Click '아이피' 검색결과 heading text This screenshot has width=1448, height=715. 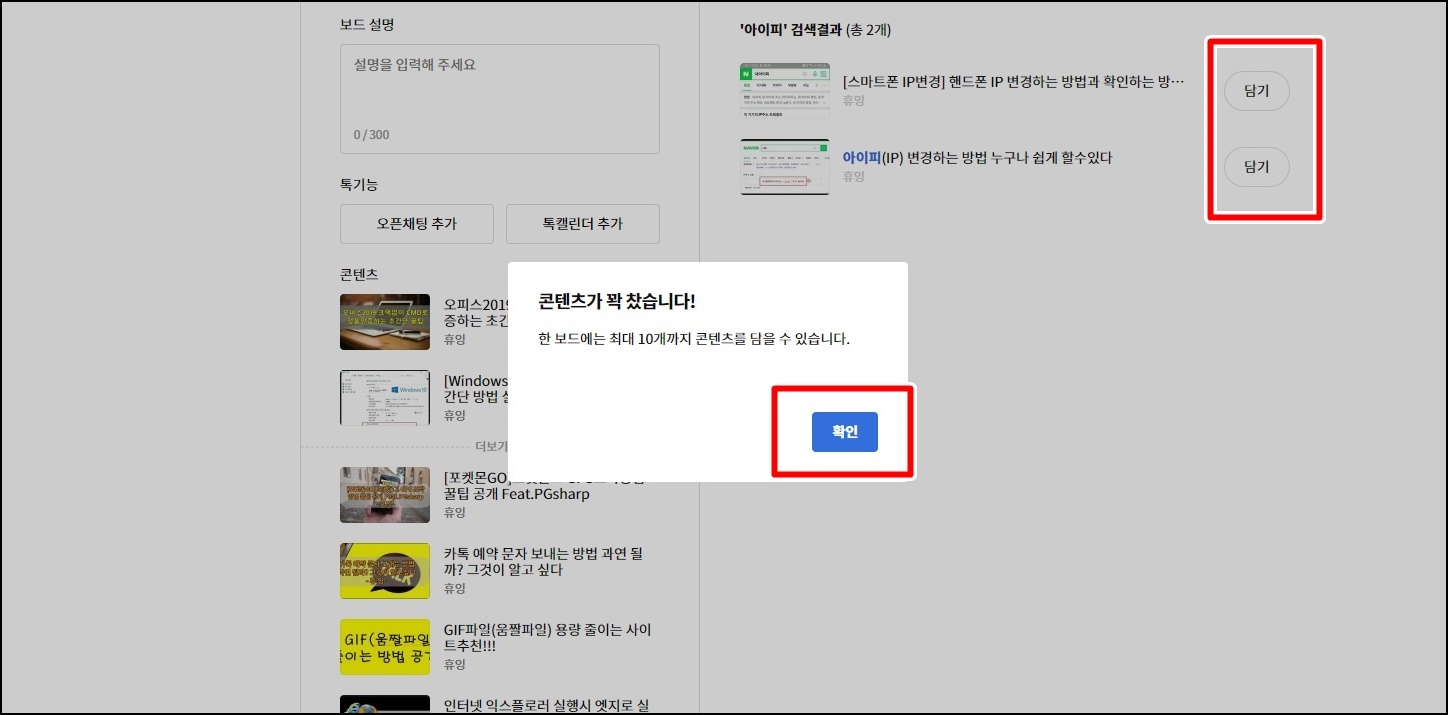pyautogui.click(x=790, y=30)
